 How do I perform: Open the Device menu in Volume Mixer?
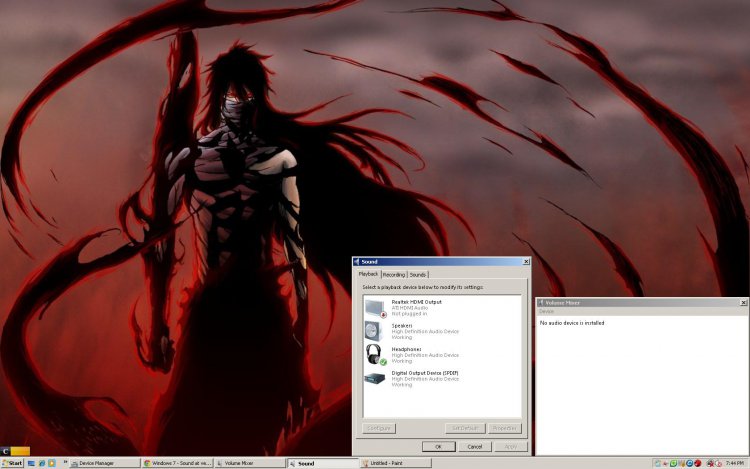click(546, 311)
